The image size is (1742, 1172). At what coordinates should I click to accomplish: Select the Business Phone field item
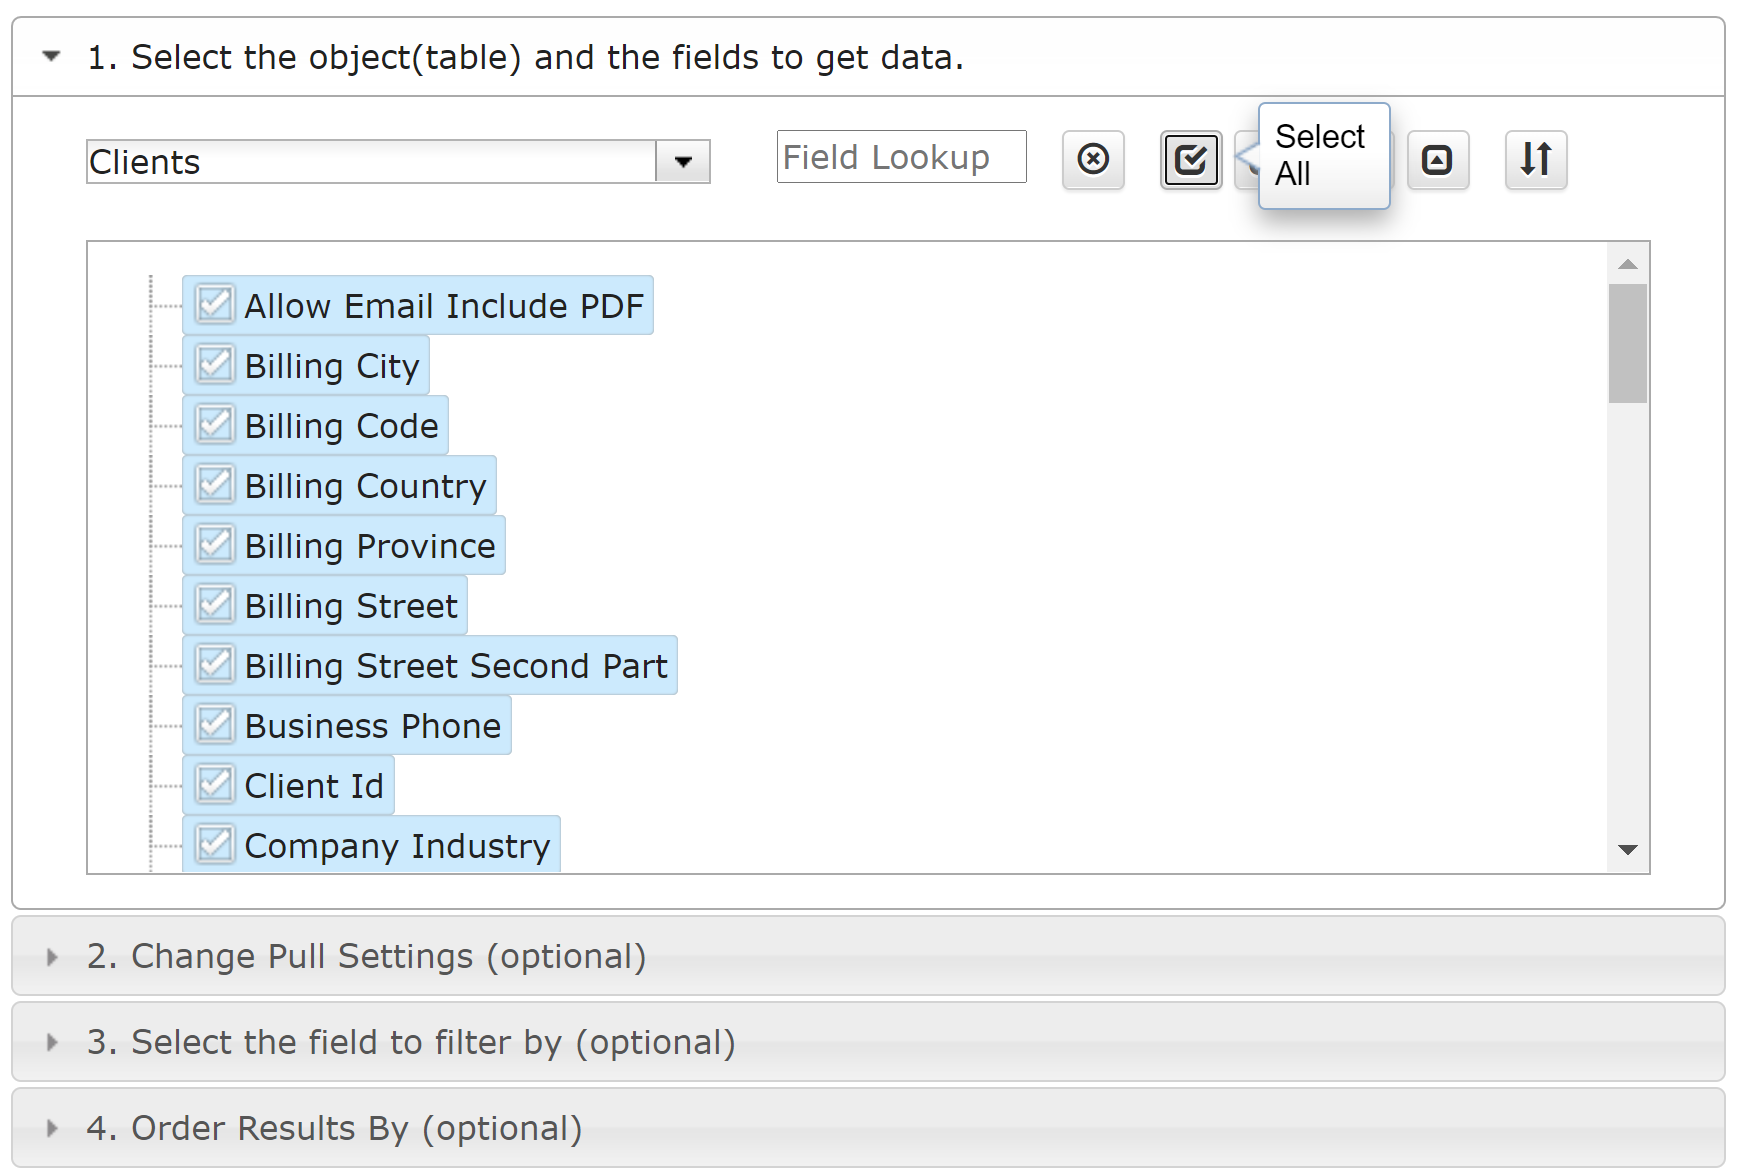tap(347, 725)
